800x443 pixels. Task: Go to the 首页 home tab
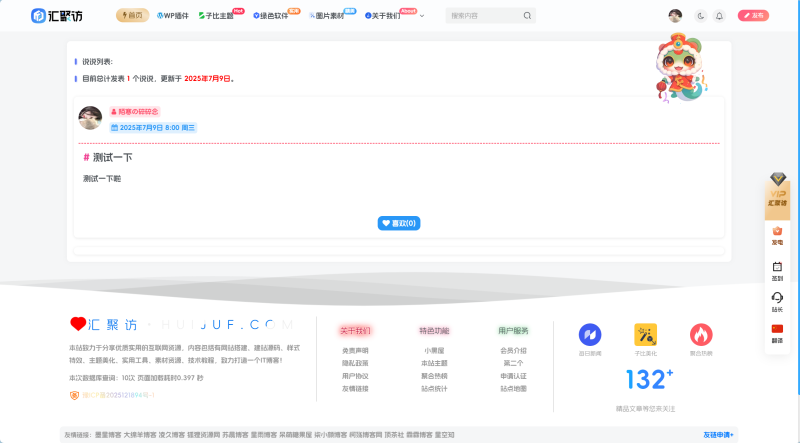133,16
